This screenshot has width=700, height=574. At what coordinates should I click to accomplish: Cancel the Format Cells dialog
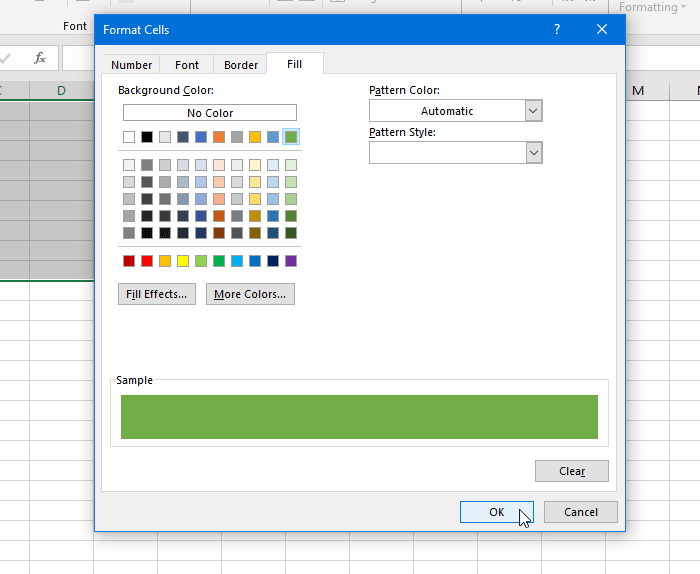pos(580,512)
